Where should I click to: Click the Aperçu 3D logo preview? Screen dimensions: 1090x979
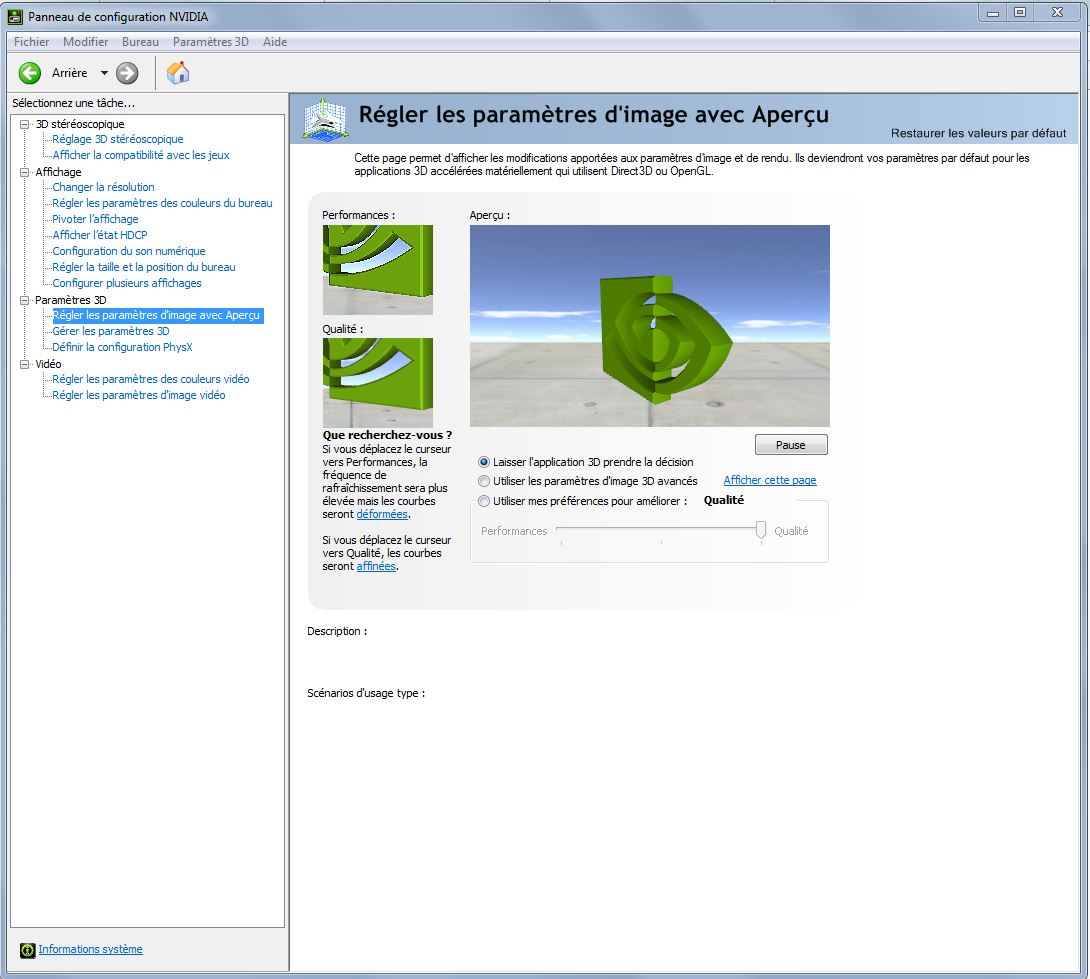click(x=649, y=325)
